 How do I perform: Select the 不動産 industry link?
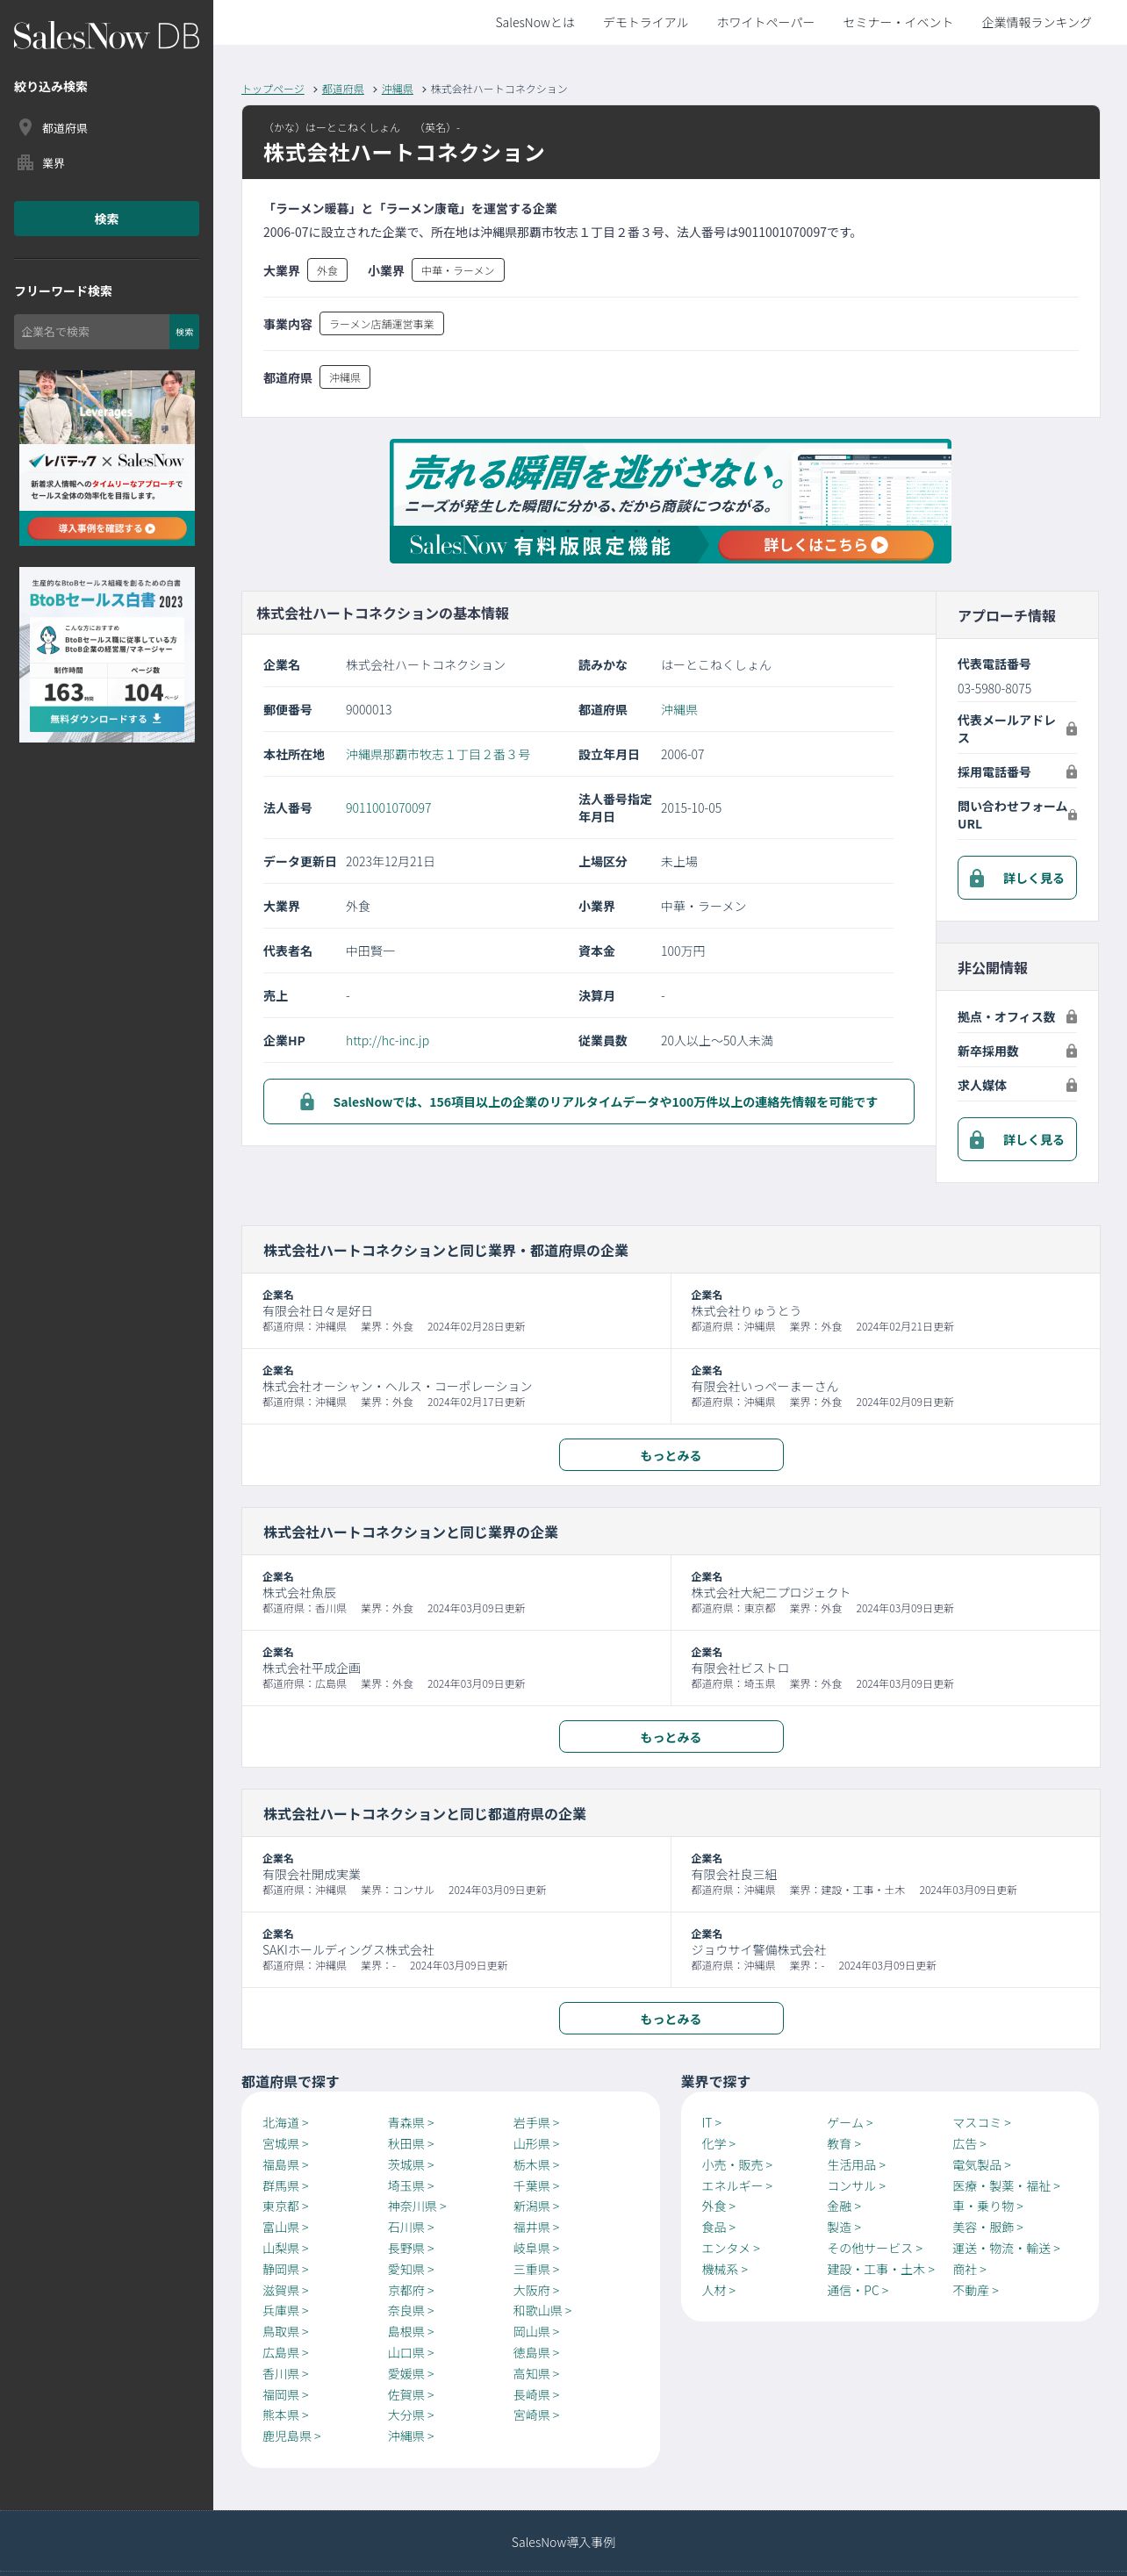975,2290
